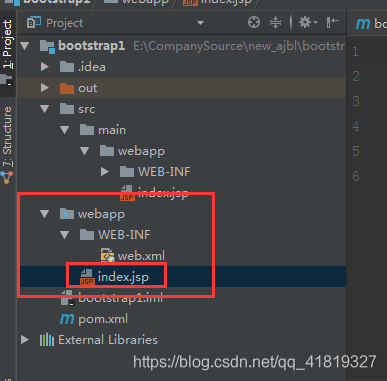
Task: Collapse the top-level webapp module folder arrow
Action: 45,214
